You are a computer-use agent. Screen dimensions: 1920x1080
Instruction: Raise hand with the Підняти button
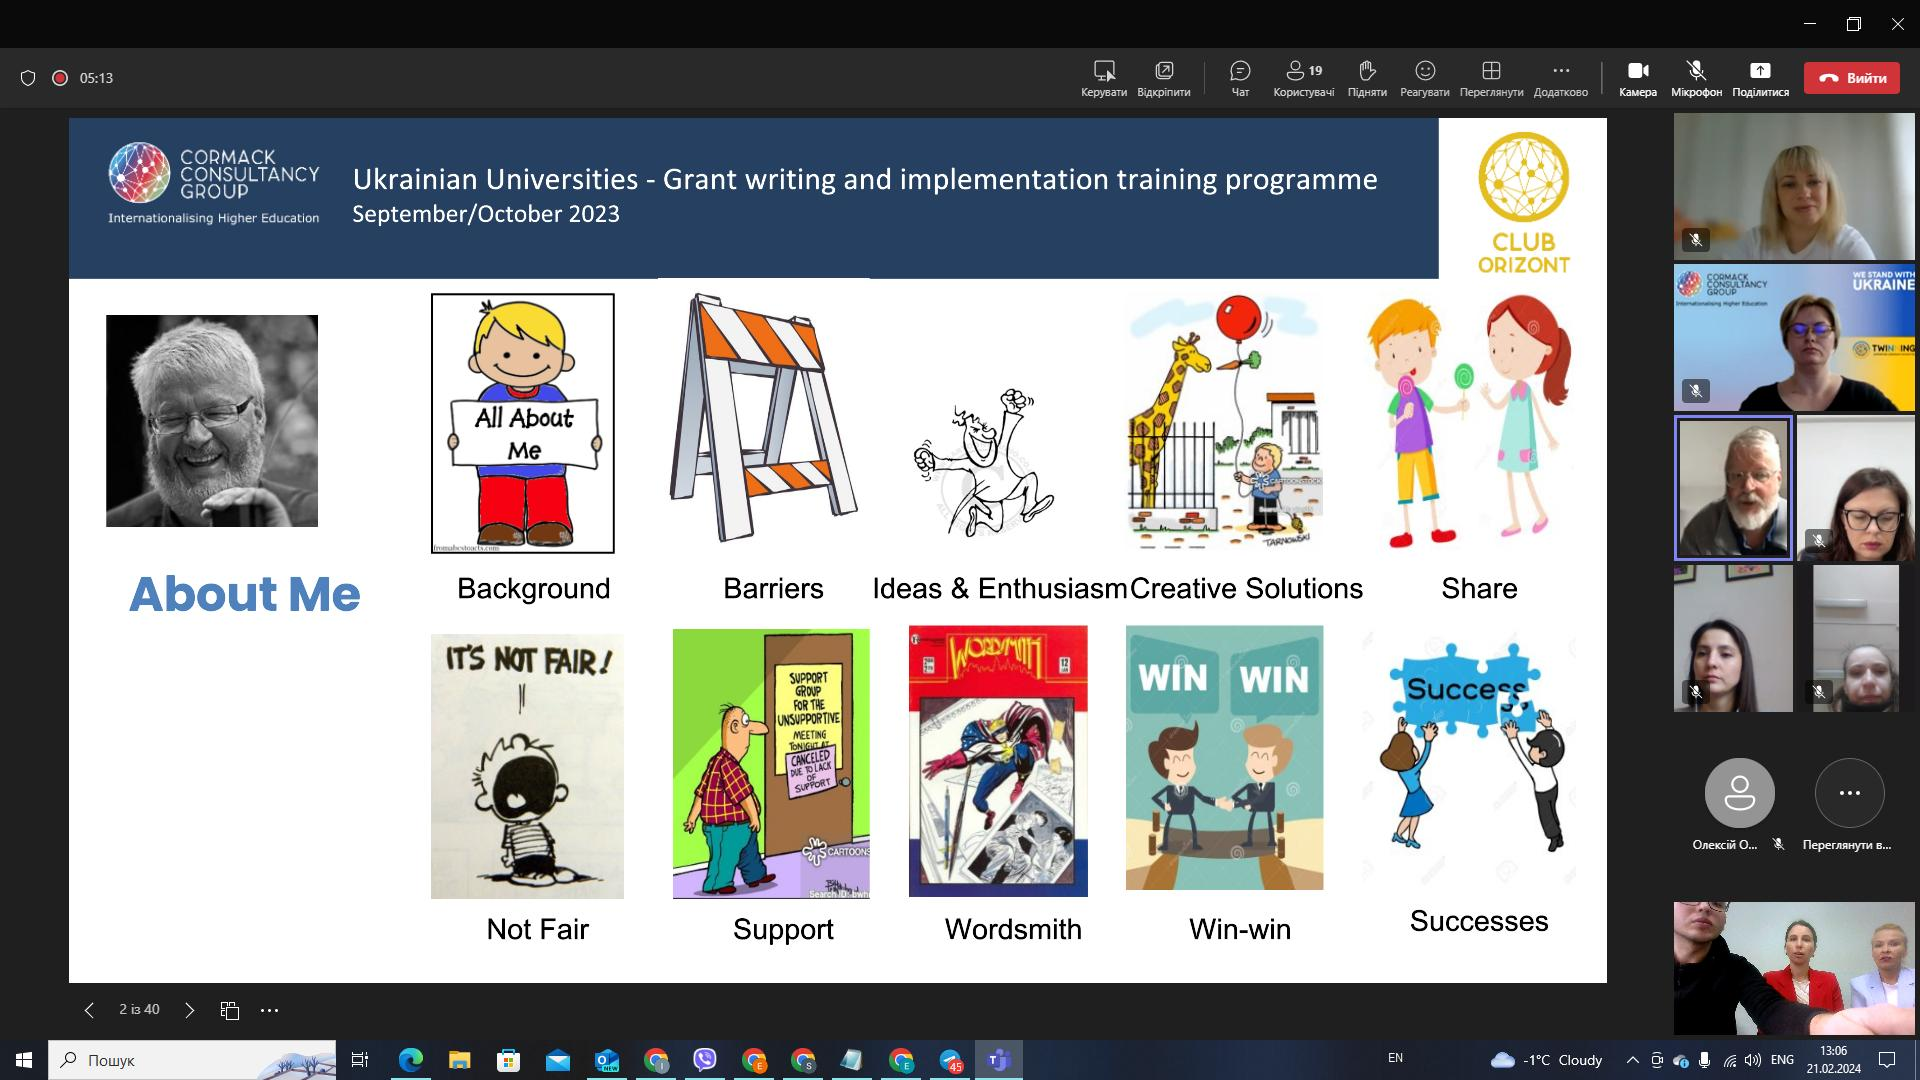(x=1367, y=78)
